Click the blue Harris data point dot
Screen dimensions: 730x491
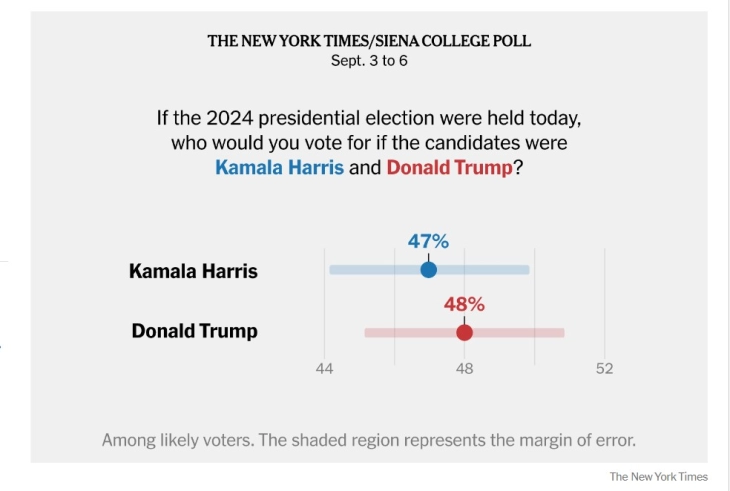coord(428,270)
